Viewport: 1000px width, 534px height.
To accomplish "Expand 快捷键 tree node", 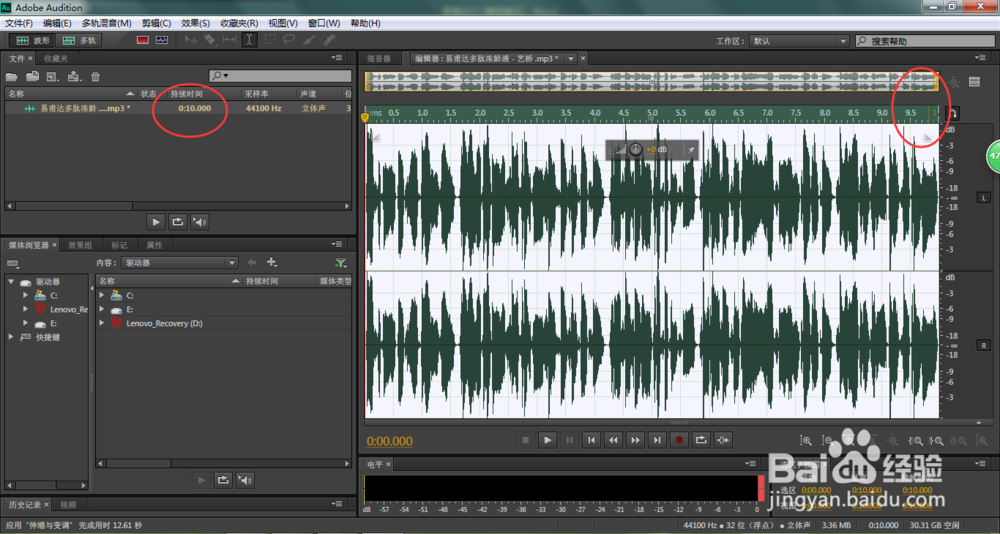I will [11, 337].
